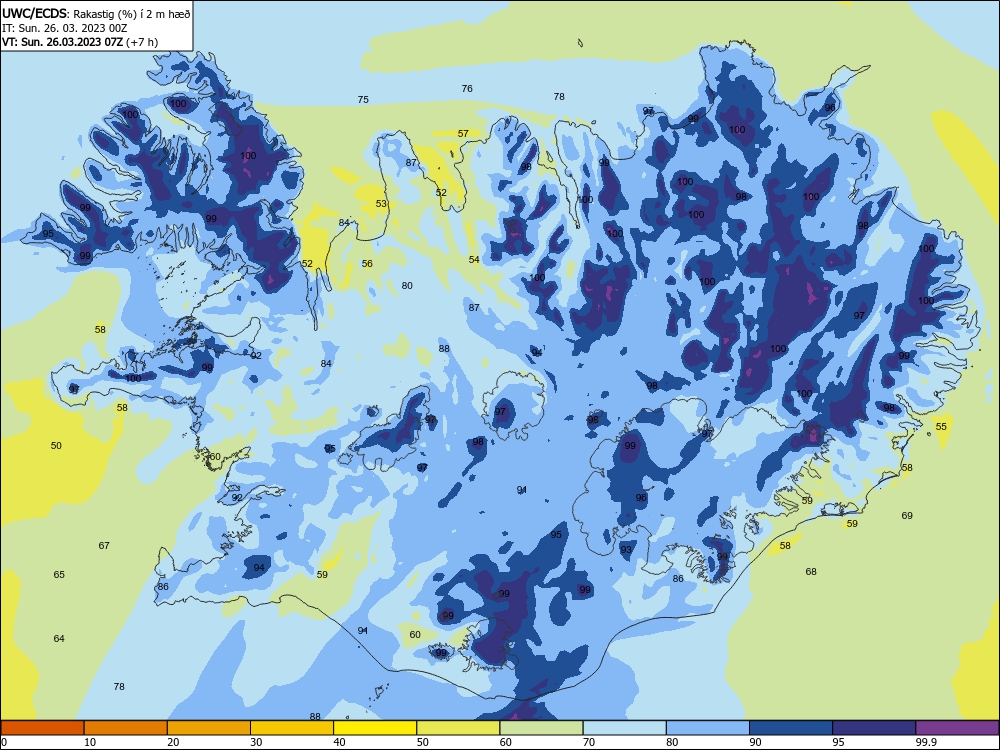Click the map value '75' in the northern sea
Screen dimensions: 1000x750
click(x=363, y=99)
